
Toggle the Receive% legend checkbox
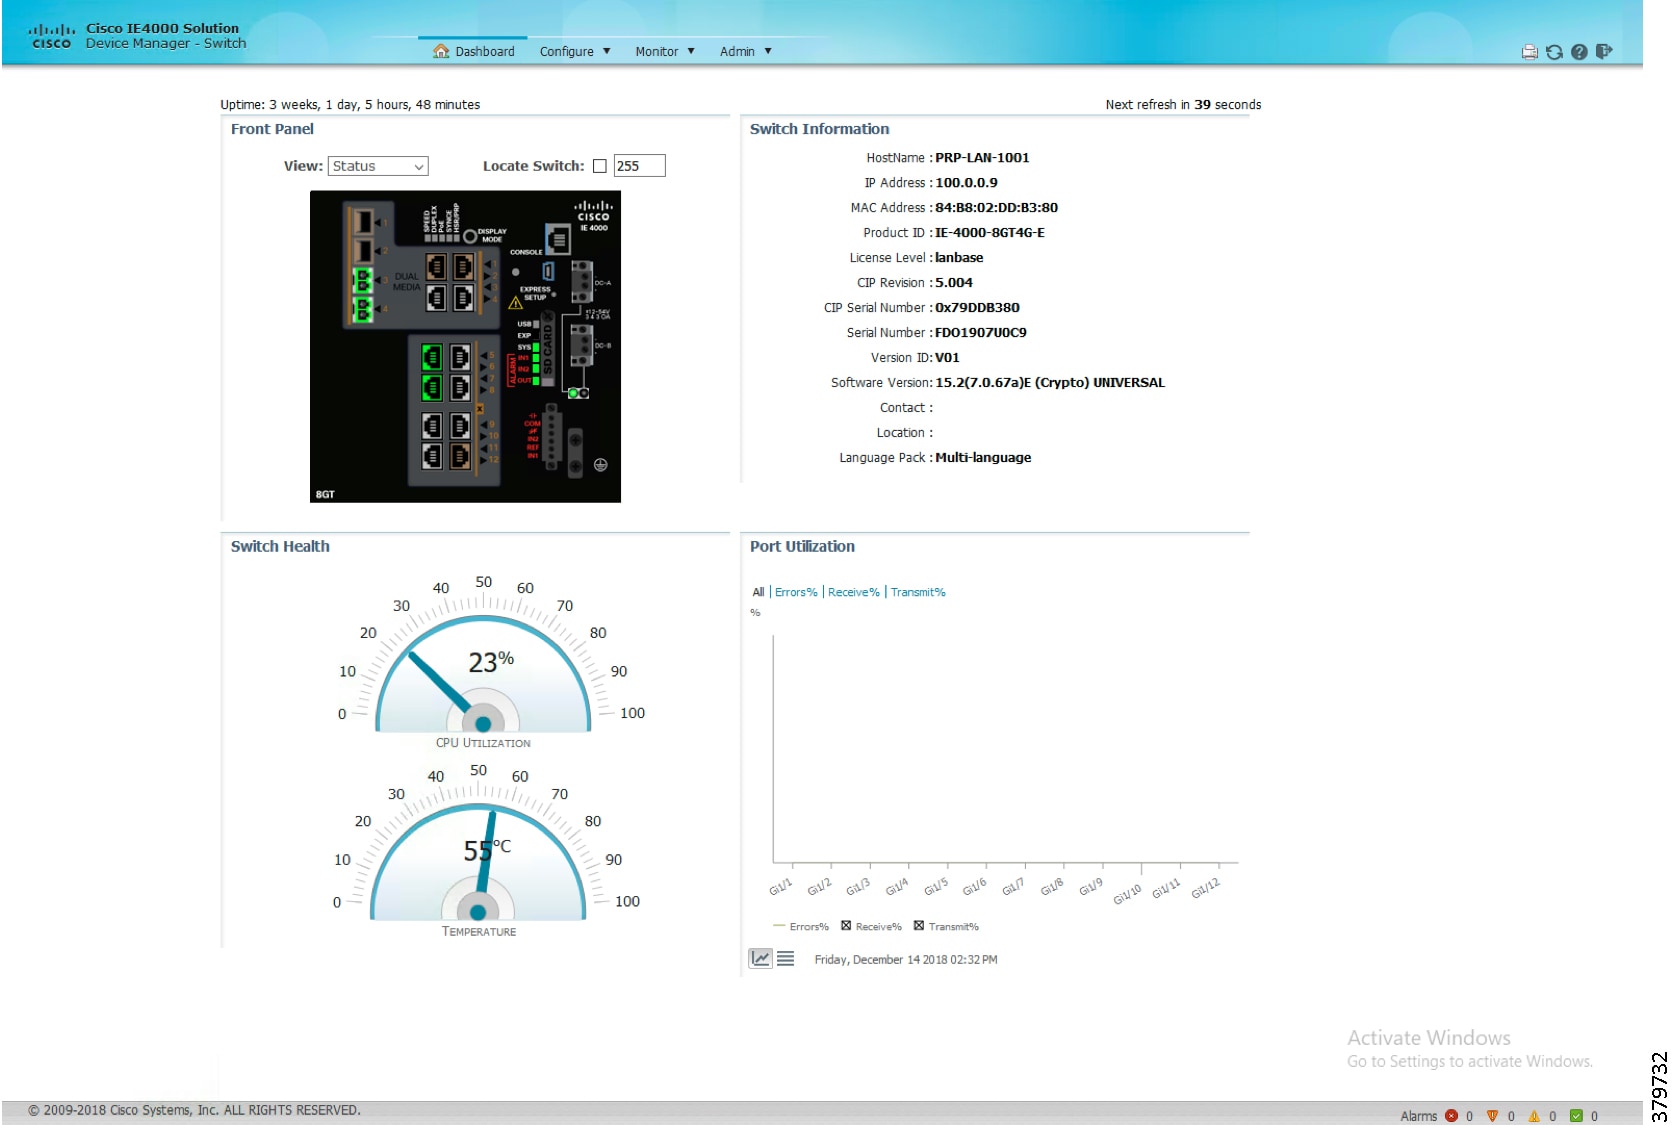846,926
